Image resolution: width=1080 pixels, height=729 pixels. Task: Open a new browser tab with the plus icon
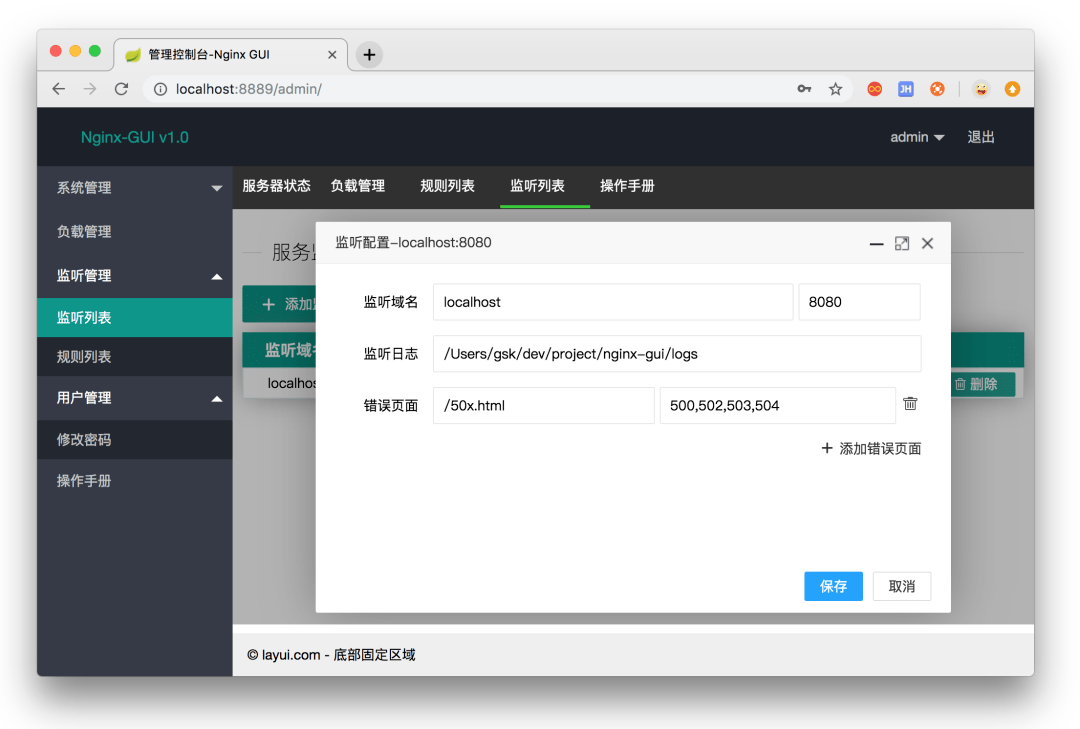click(369, 54)
